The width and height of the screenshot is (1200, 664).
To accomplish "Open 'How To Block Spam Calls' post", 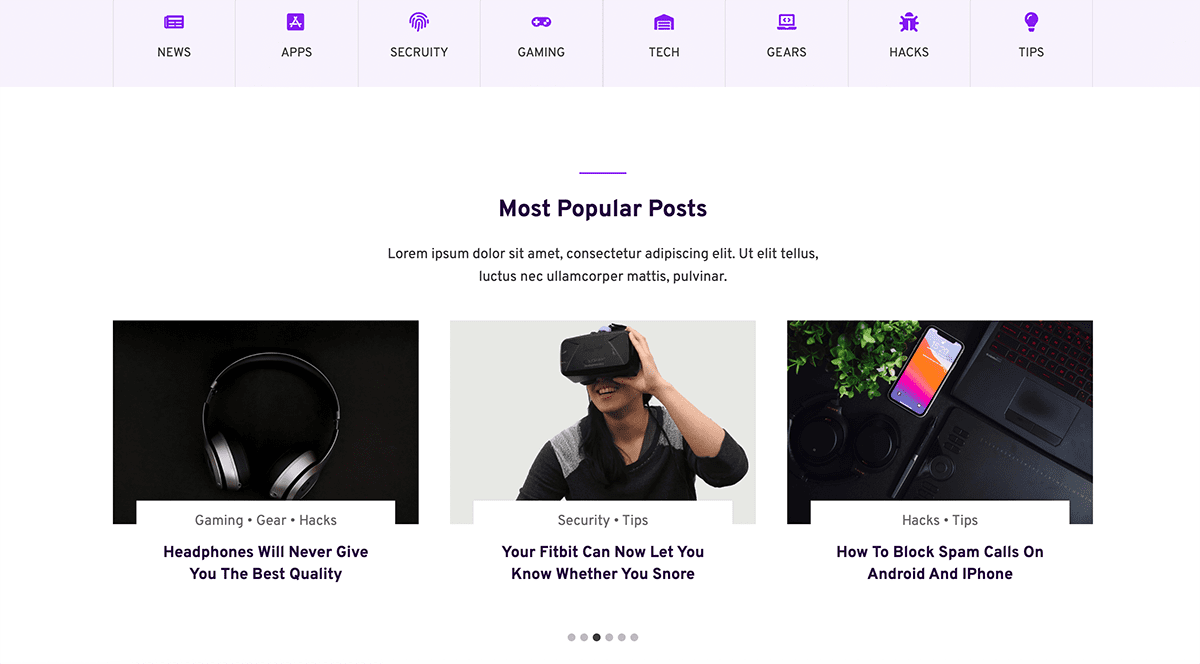I will coord(940,563).
